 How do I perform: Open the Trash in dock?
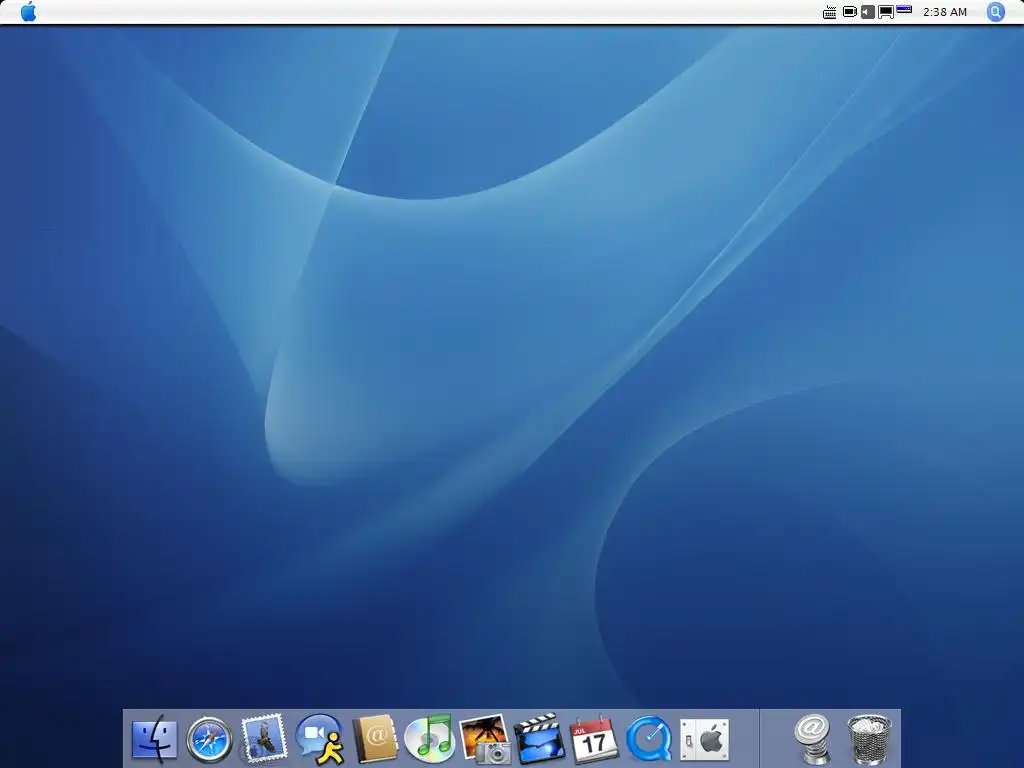869,739
